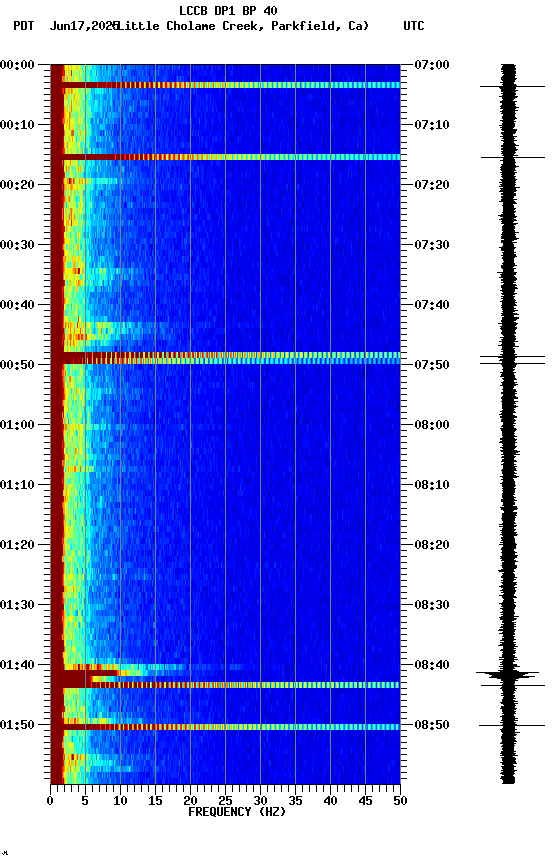This screenshot has height=864, width=552.
Task: Click the '01:50' PDT time label
Action: tap(17, 725)
